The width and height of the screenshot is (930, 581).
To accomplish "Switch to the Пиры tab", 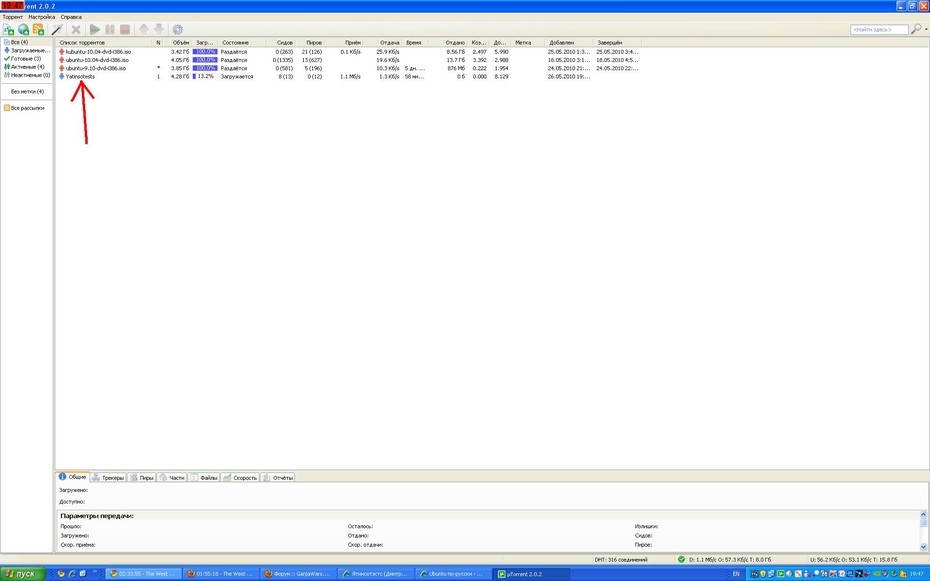I will (x=142, y=478).
